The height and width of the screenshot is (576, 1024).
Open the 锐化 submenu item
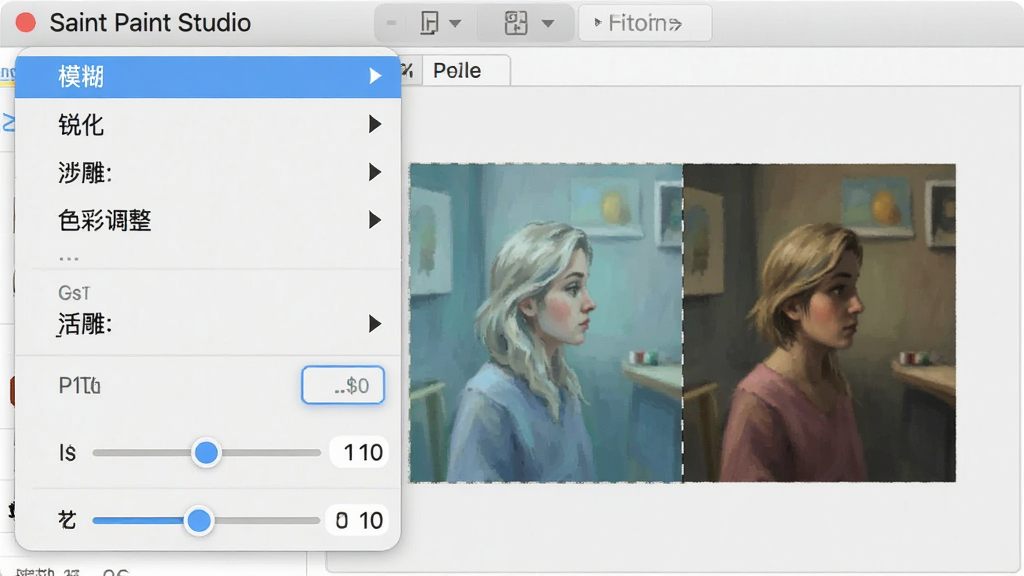208,124
